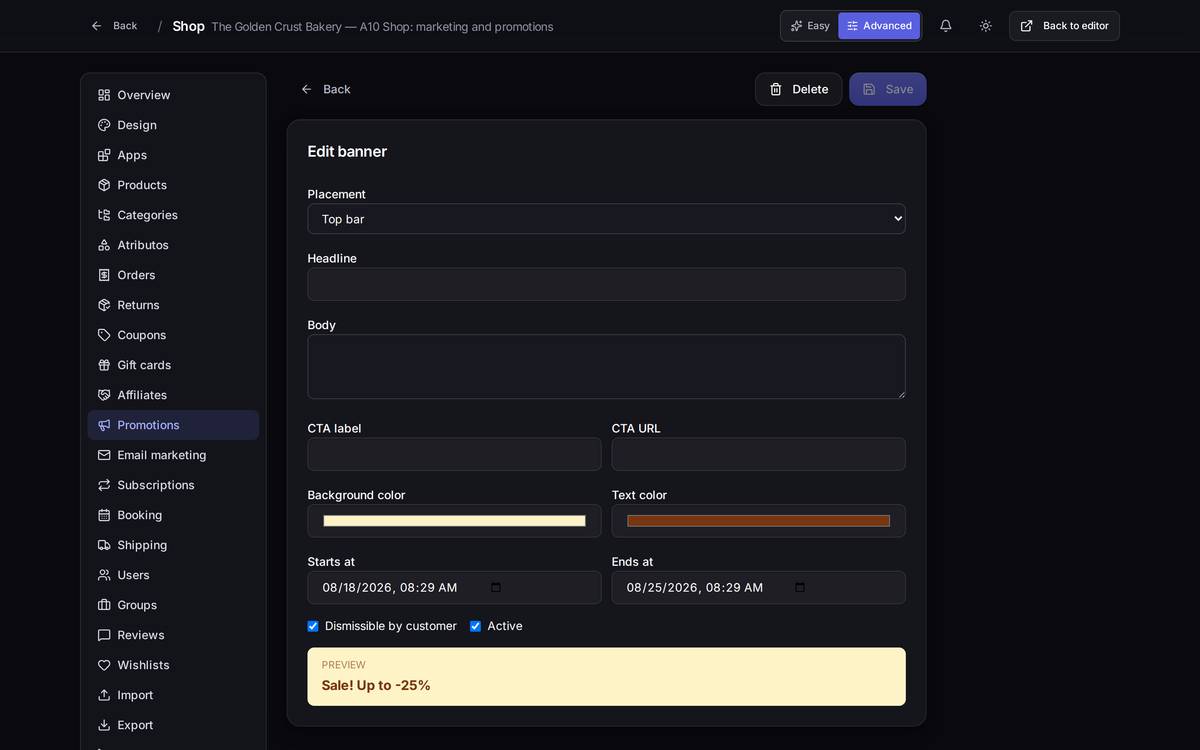Go to Returns in the sidebar

pos(173,305)
